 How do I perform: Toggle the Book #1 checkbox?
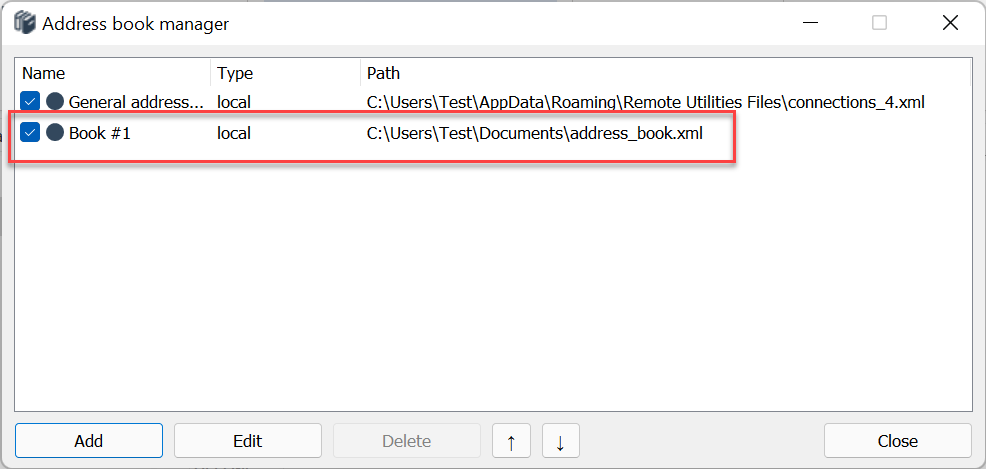(30, 132)
